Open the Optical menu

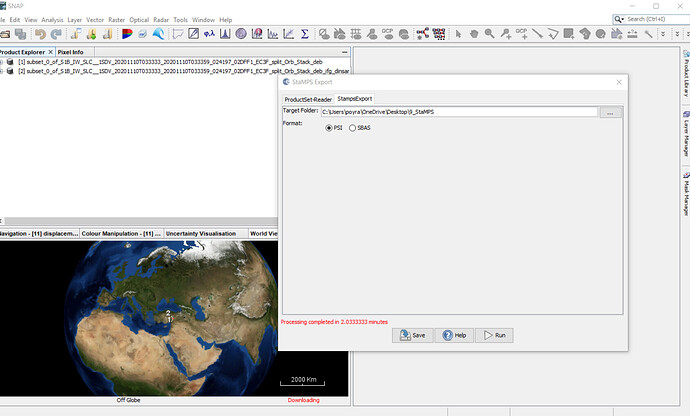coord(139,20)
